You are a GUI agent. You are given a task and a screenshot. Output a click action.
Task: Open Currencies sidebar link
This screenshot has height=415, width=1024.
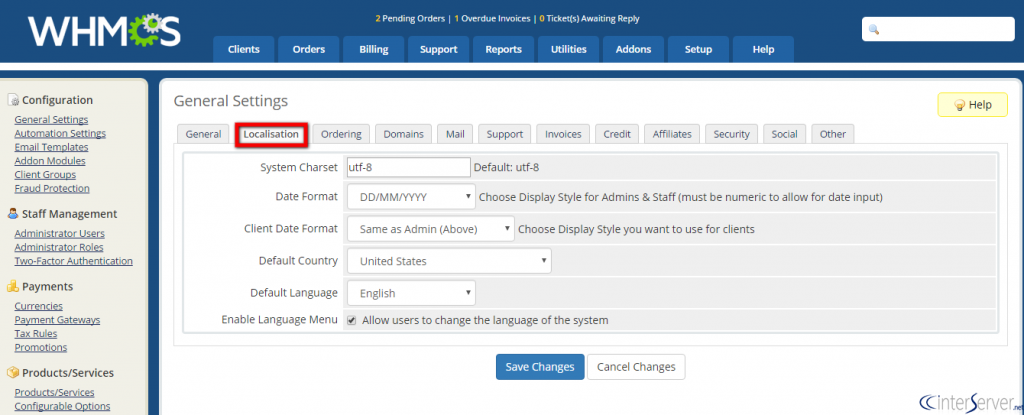coord(39,306)
